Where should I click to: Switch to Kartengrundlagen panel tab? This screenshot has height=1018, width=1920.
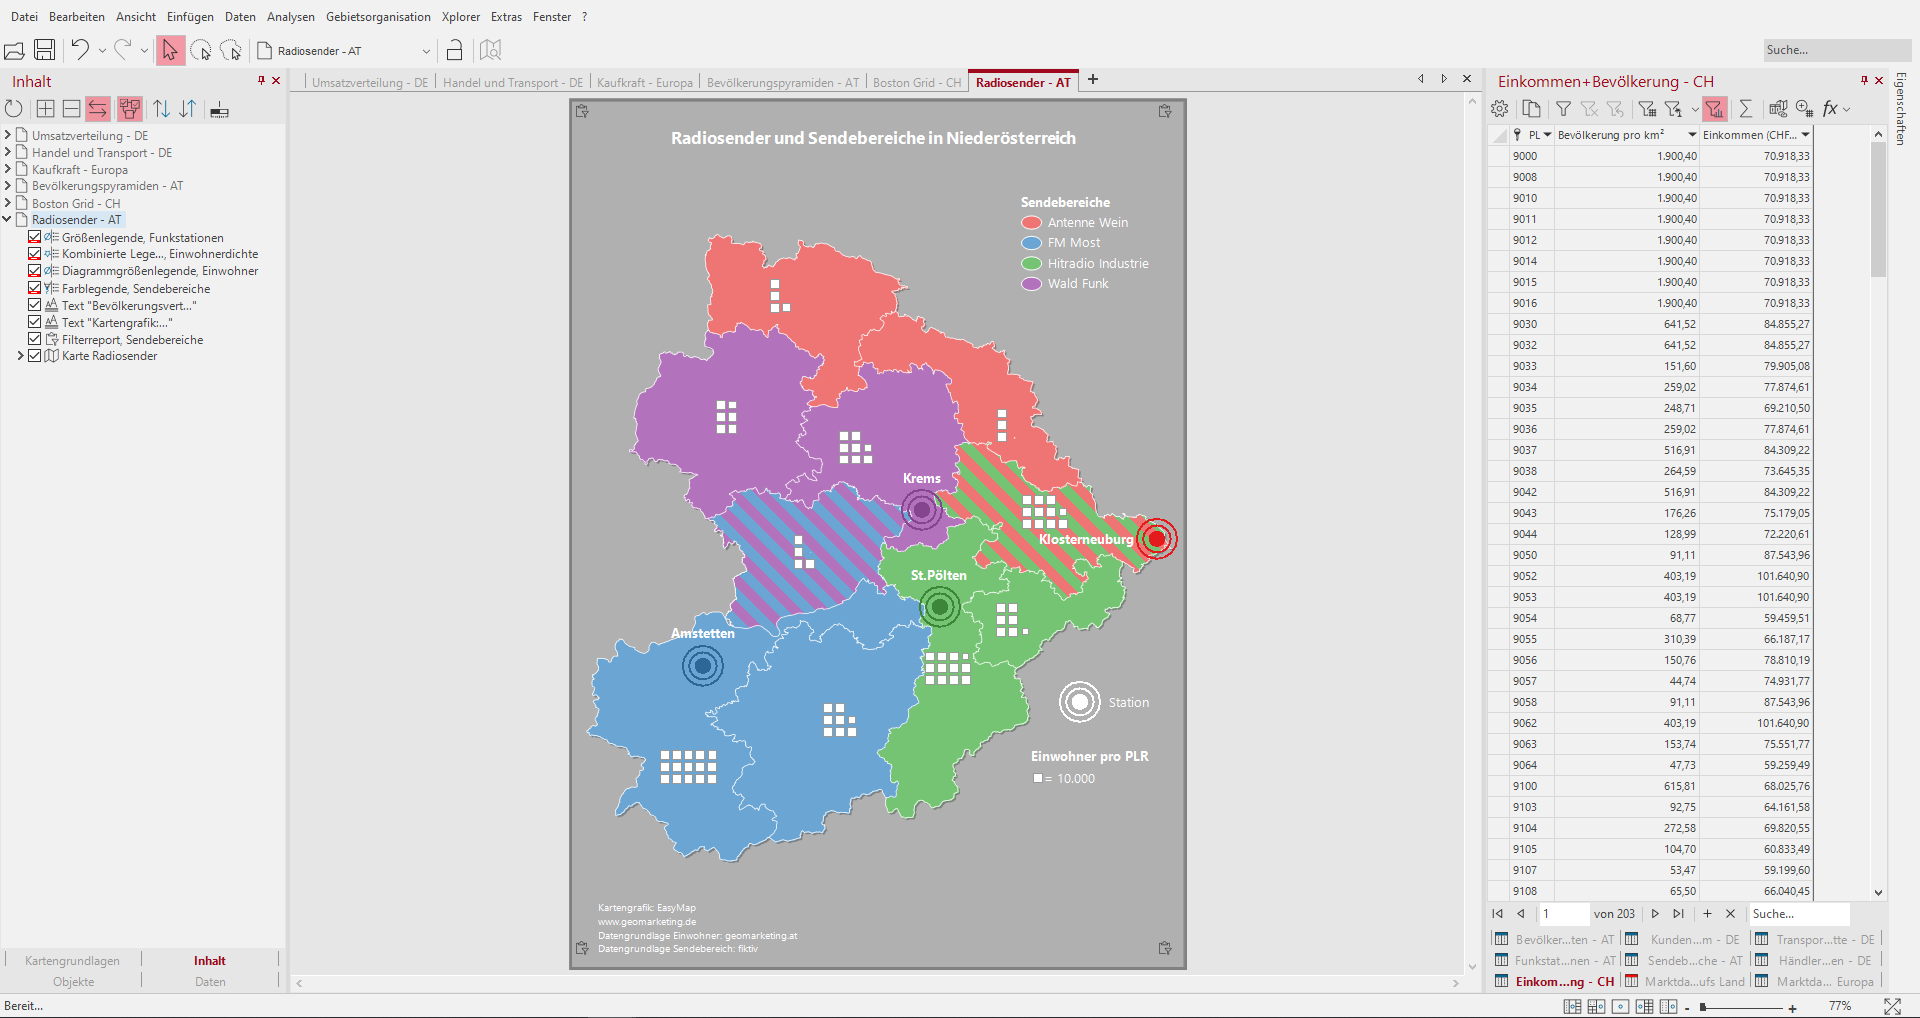[x=72, y=961]
